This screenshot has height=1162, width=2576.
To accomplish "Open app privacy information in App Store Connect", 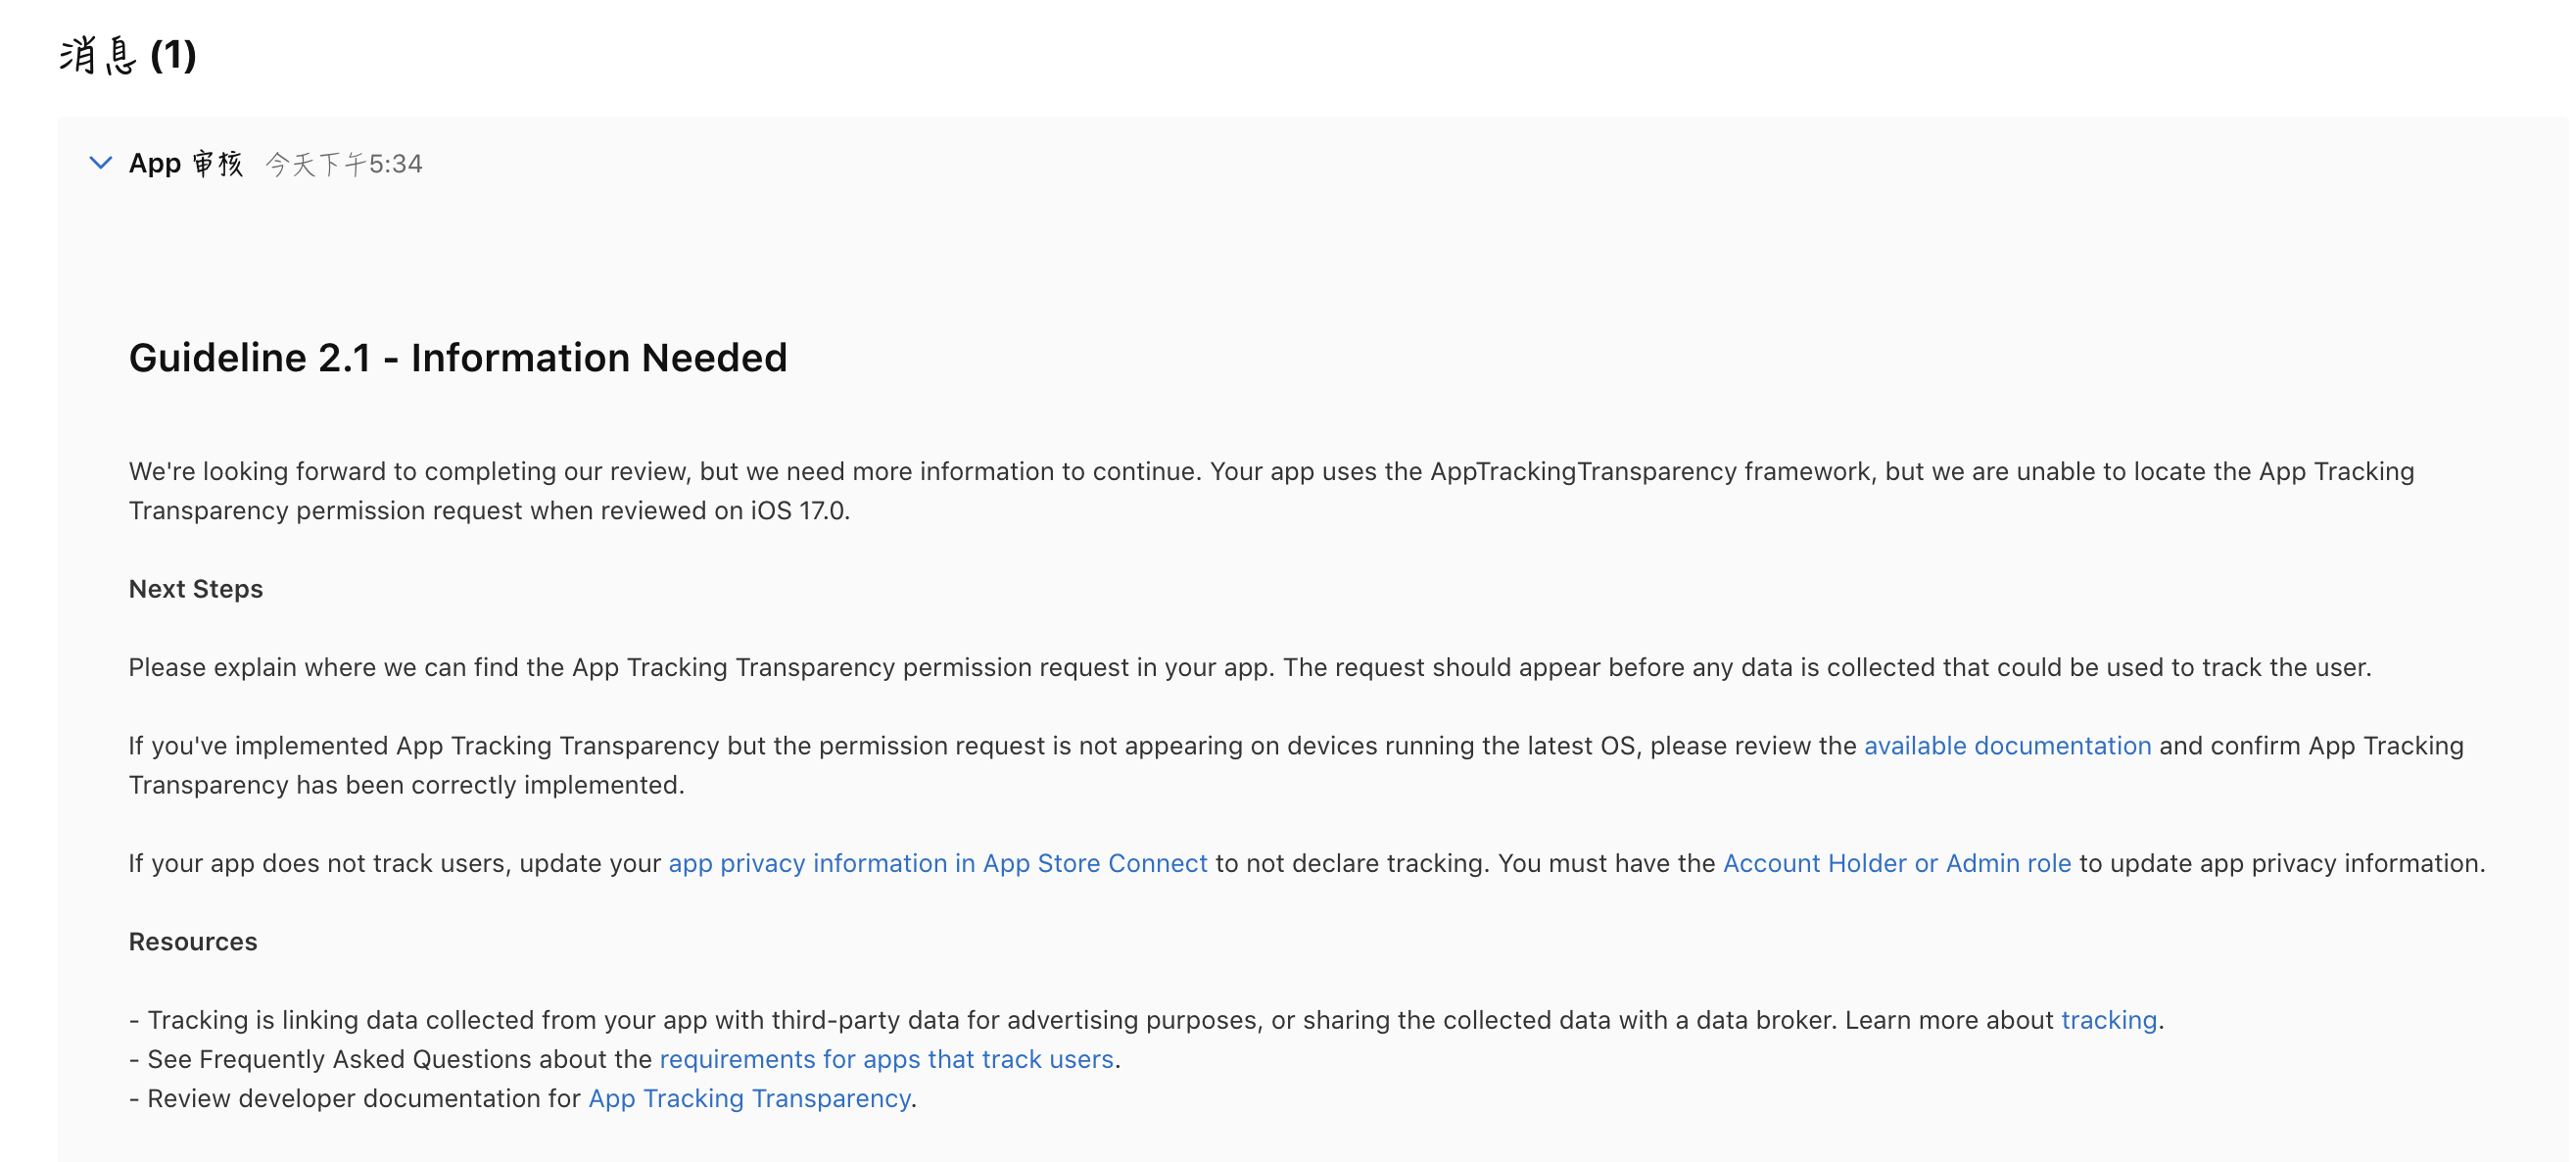I will (937, 863).
